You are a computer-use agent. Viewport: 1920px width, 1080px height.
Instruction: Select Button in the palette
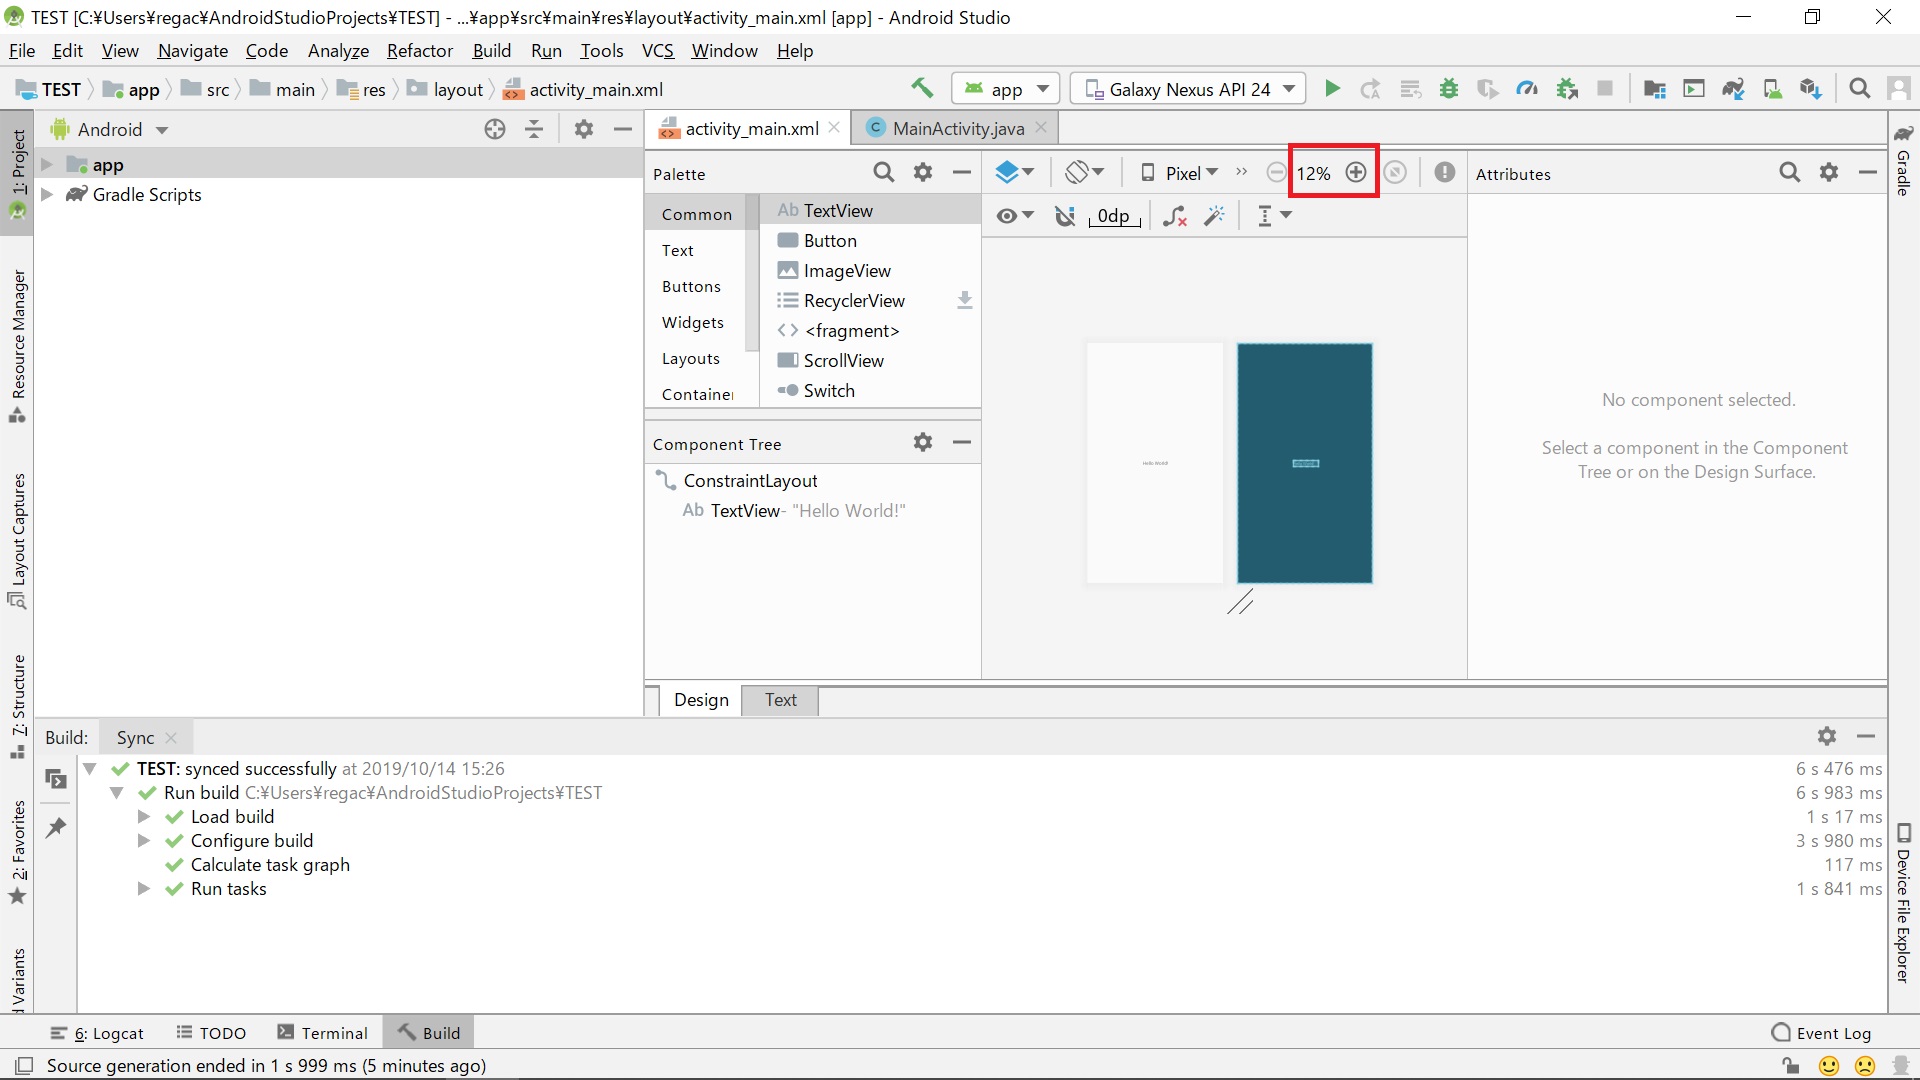(x=870, y=240)
